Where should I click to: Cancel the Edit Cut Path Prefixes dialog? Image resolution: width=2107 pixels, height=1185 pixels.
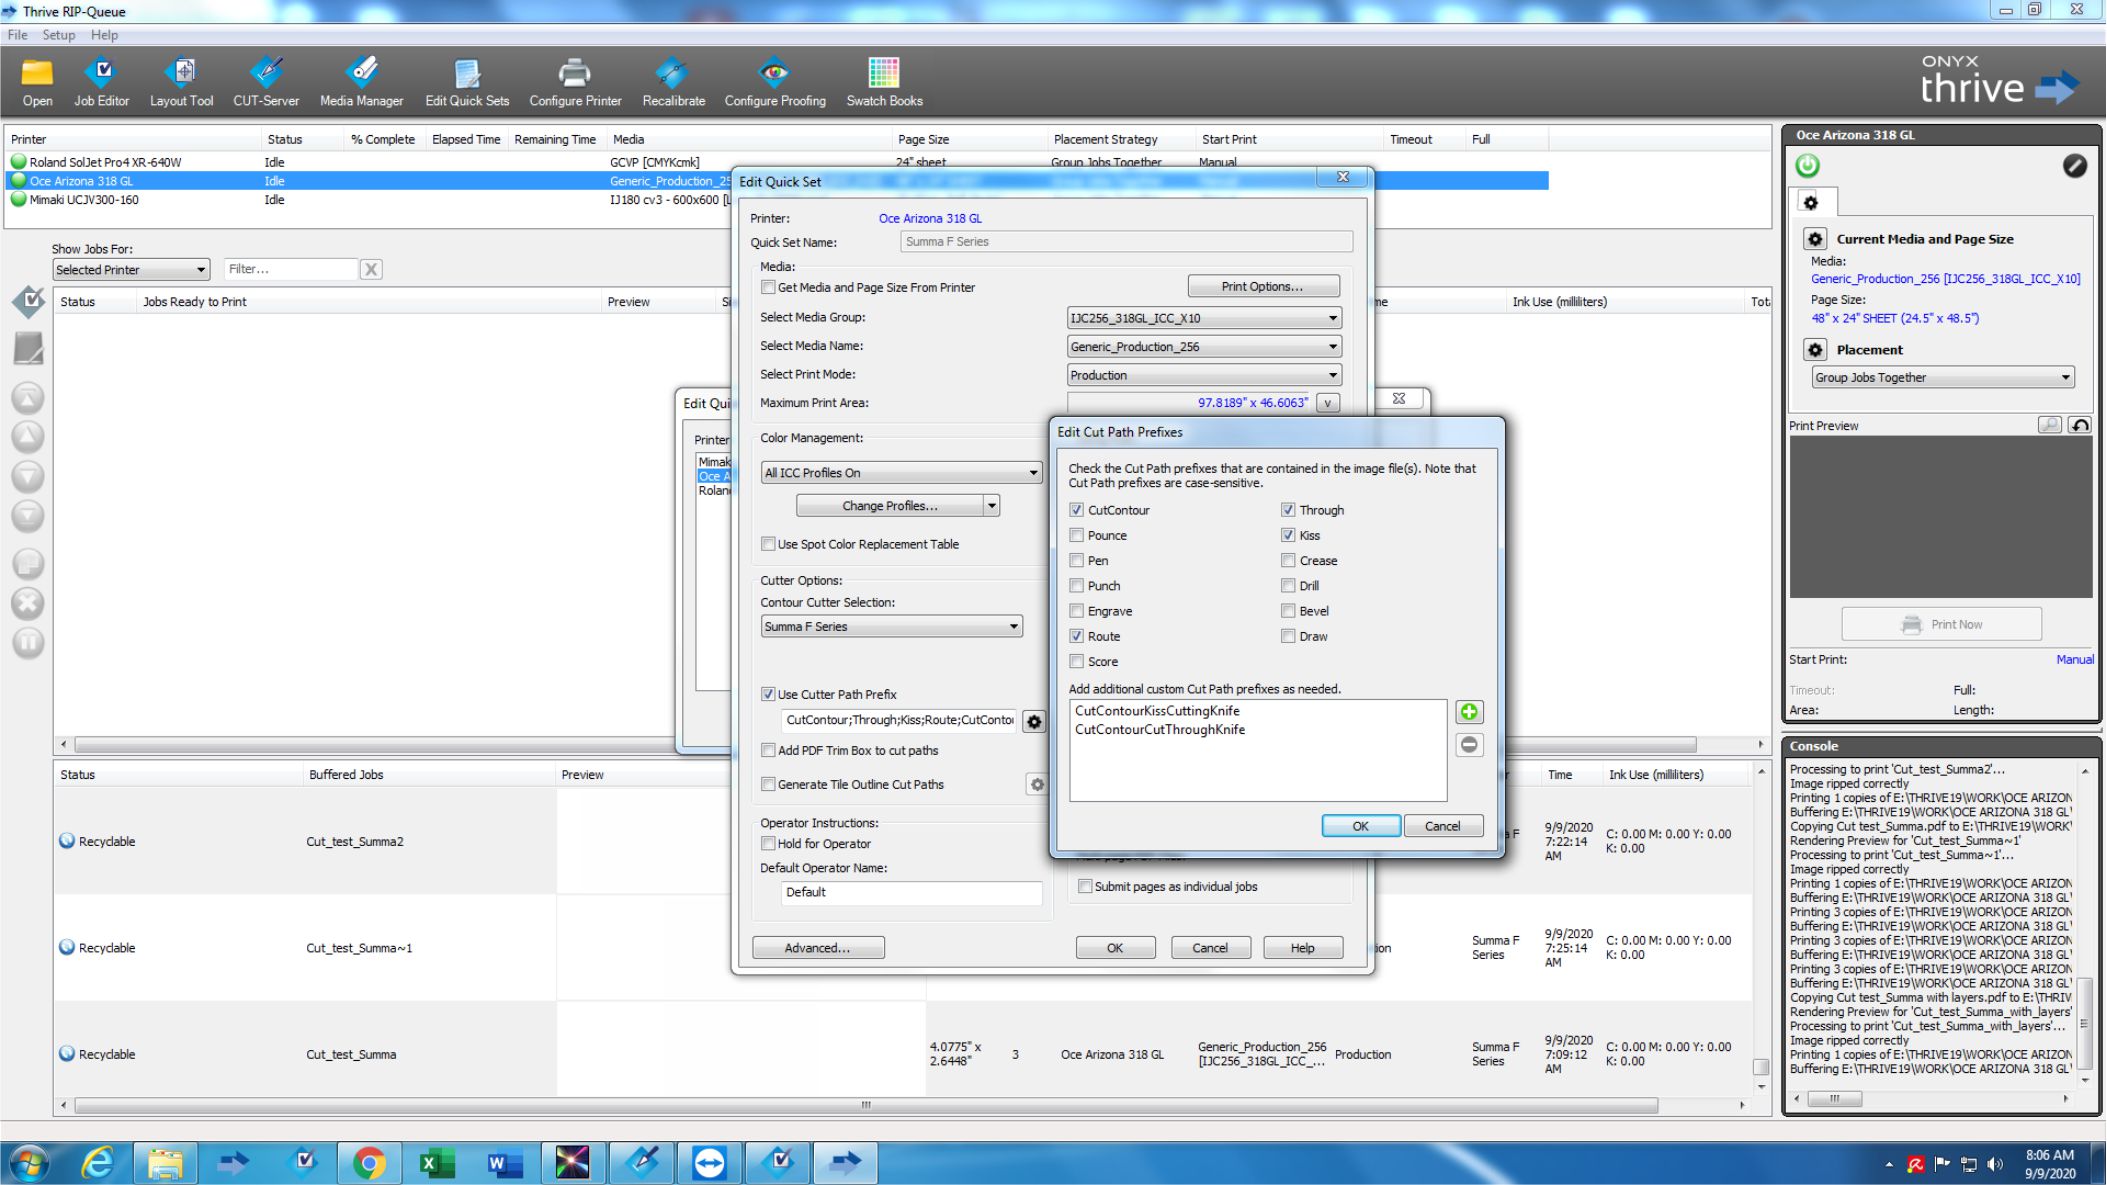(x=1442, y=826)
